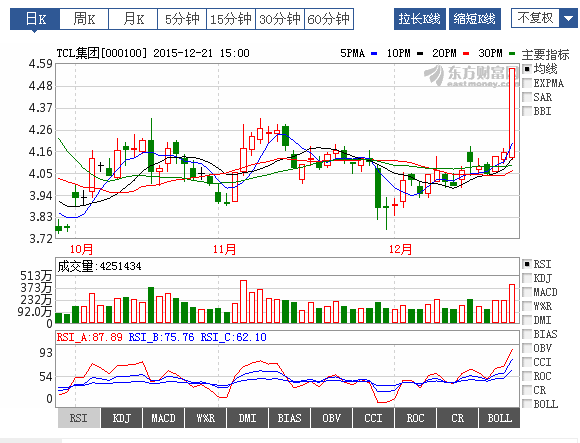The width and height of the screenshot is (580, 443).
Task: Switch to the CR bottom tab
Action: 457,418
